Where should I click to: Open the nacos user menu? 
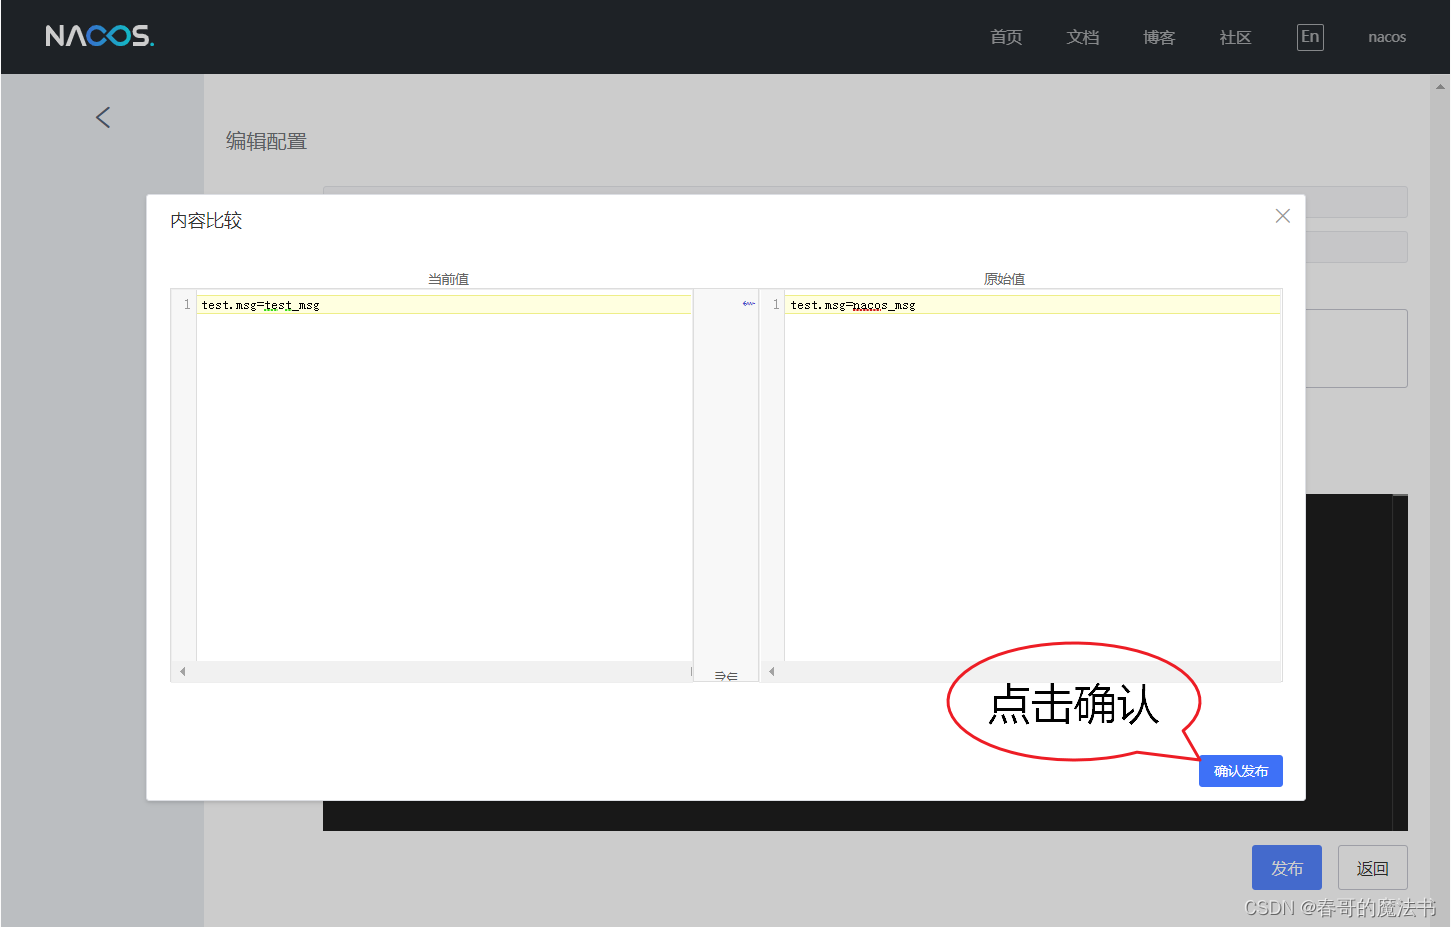point(1387,37)
